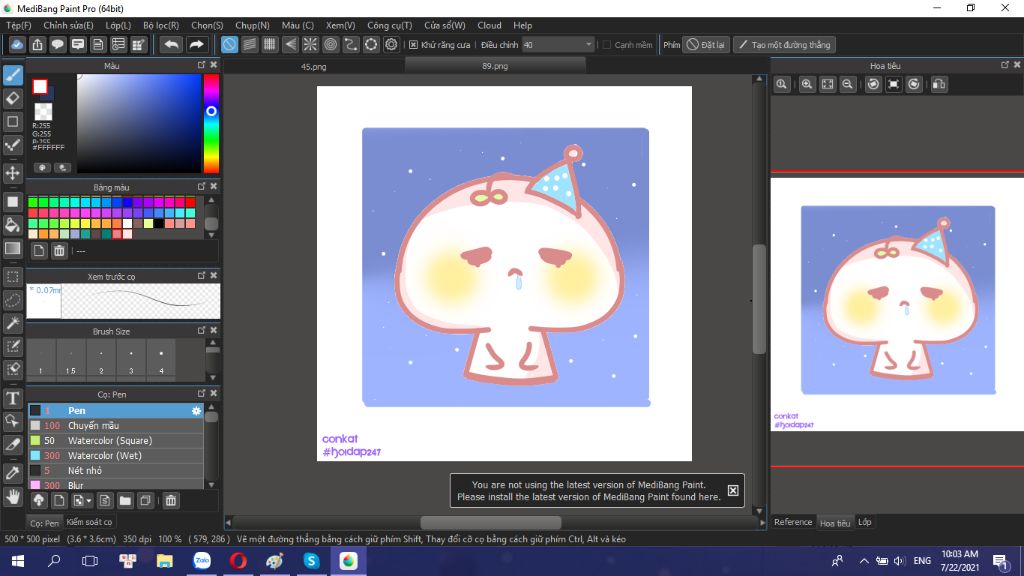Select the Magic Wand tool
The height and width of the screenshot is (576, 1024).
tap(12, 323)
